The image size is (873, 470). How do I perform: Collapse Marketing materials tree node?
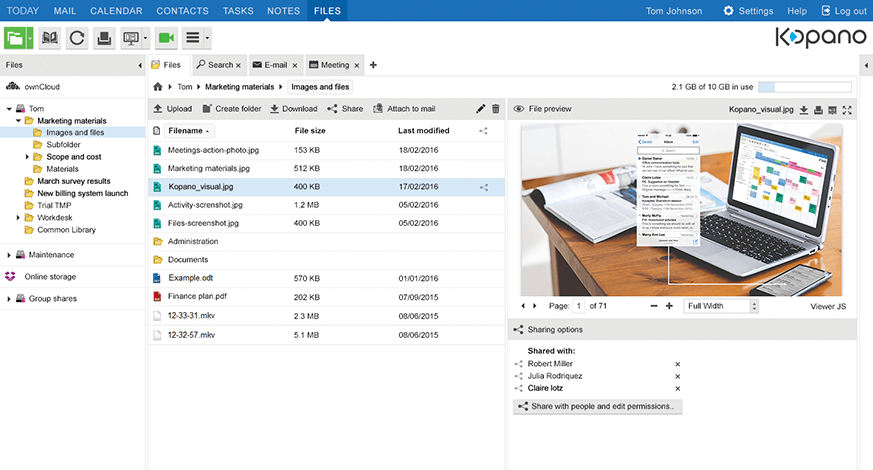pos(18,120)
